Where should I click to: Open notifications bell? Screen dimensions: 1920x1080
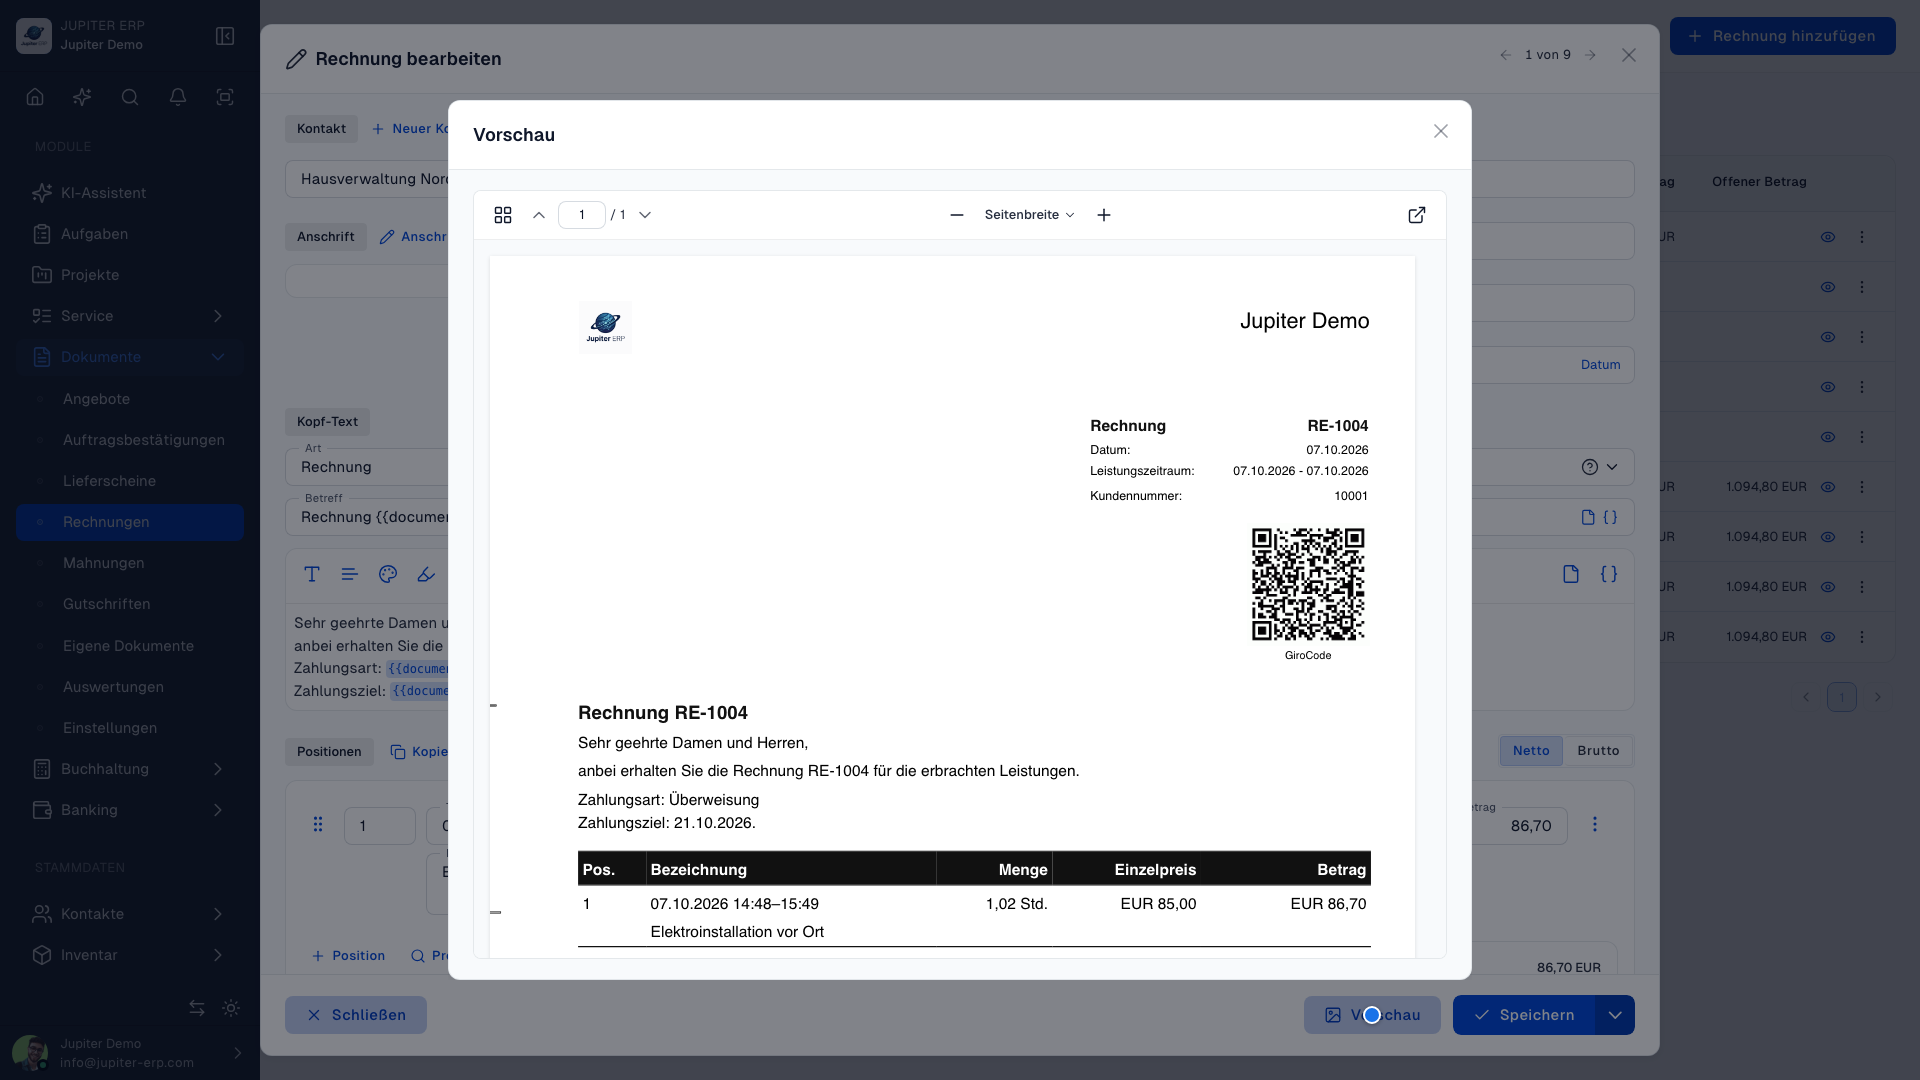tap(178, 97)
